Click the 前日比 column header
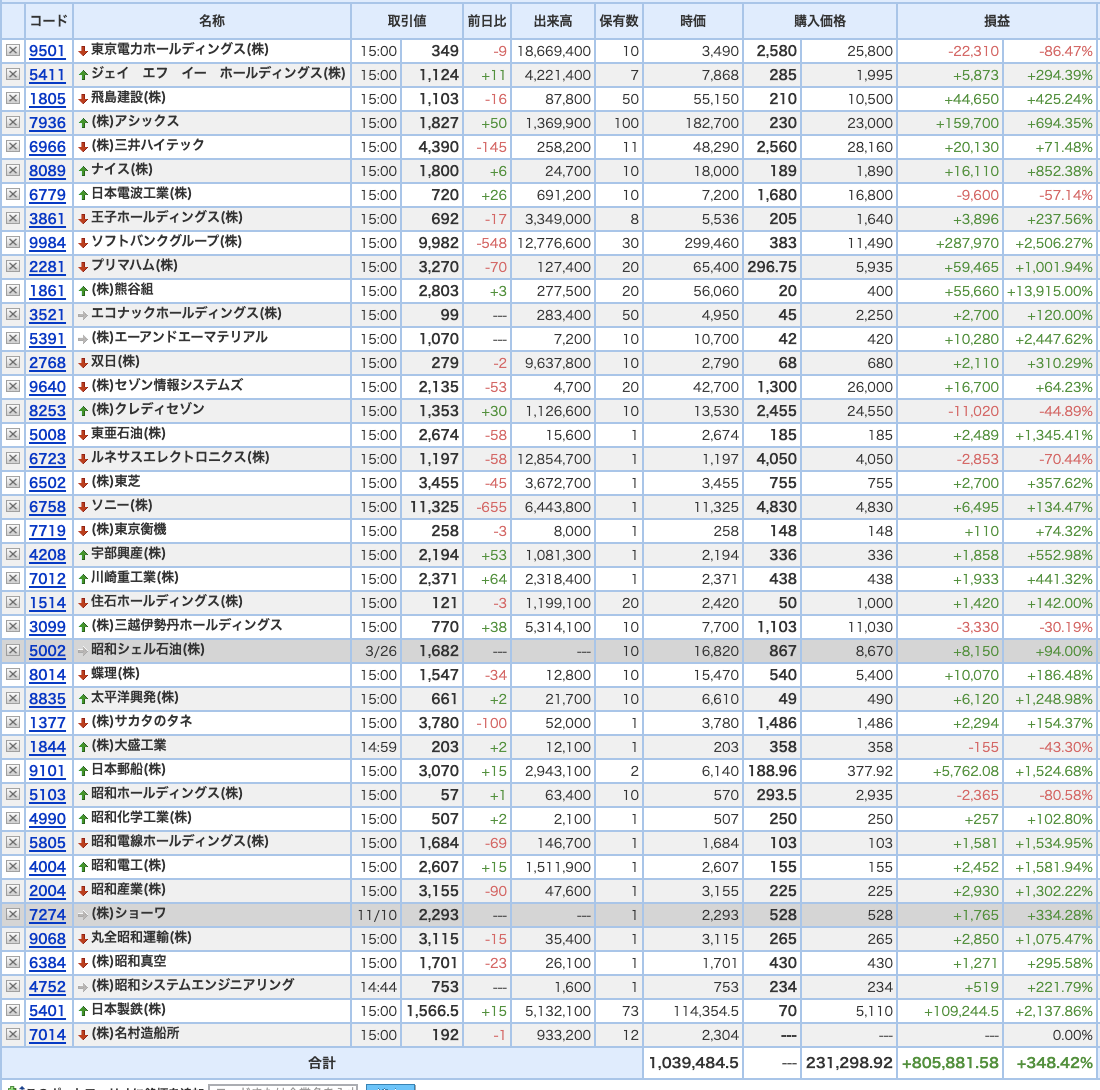Image resolution: width=1100 pixels, height=1090 pixels. point(487,21)
